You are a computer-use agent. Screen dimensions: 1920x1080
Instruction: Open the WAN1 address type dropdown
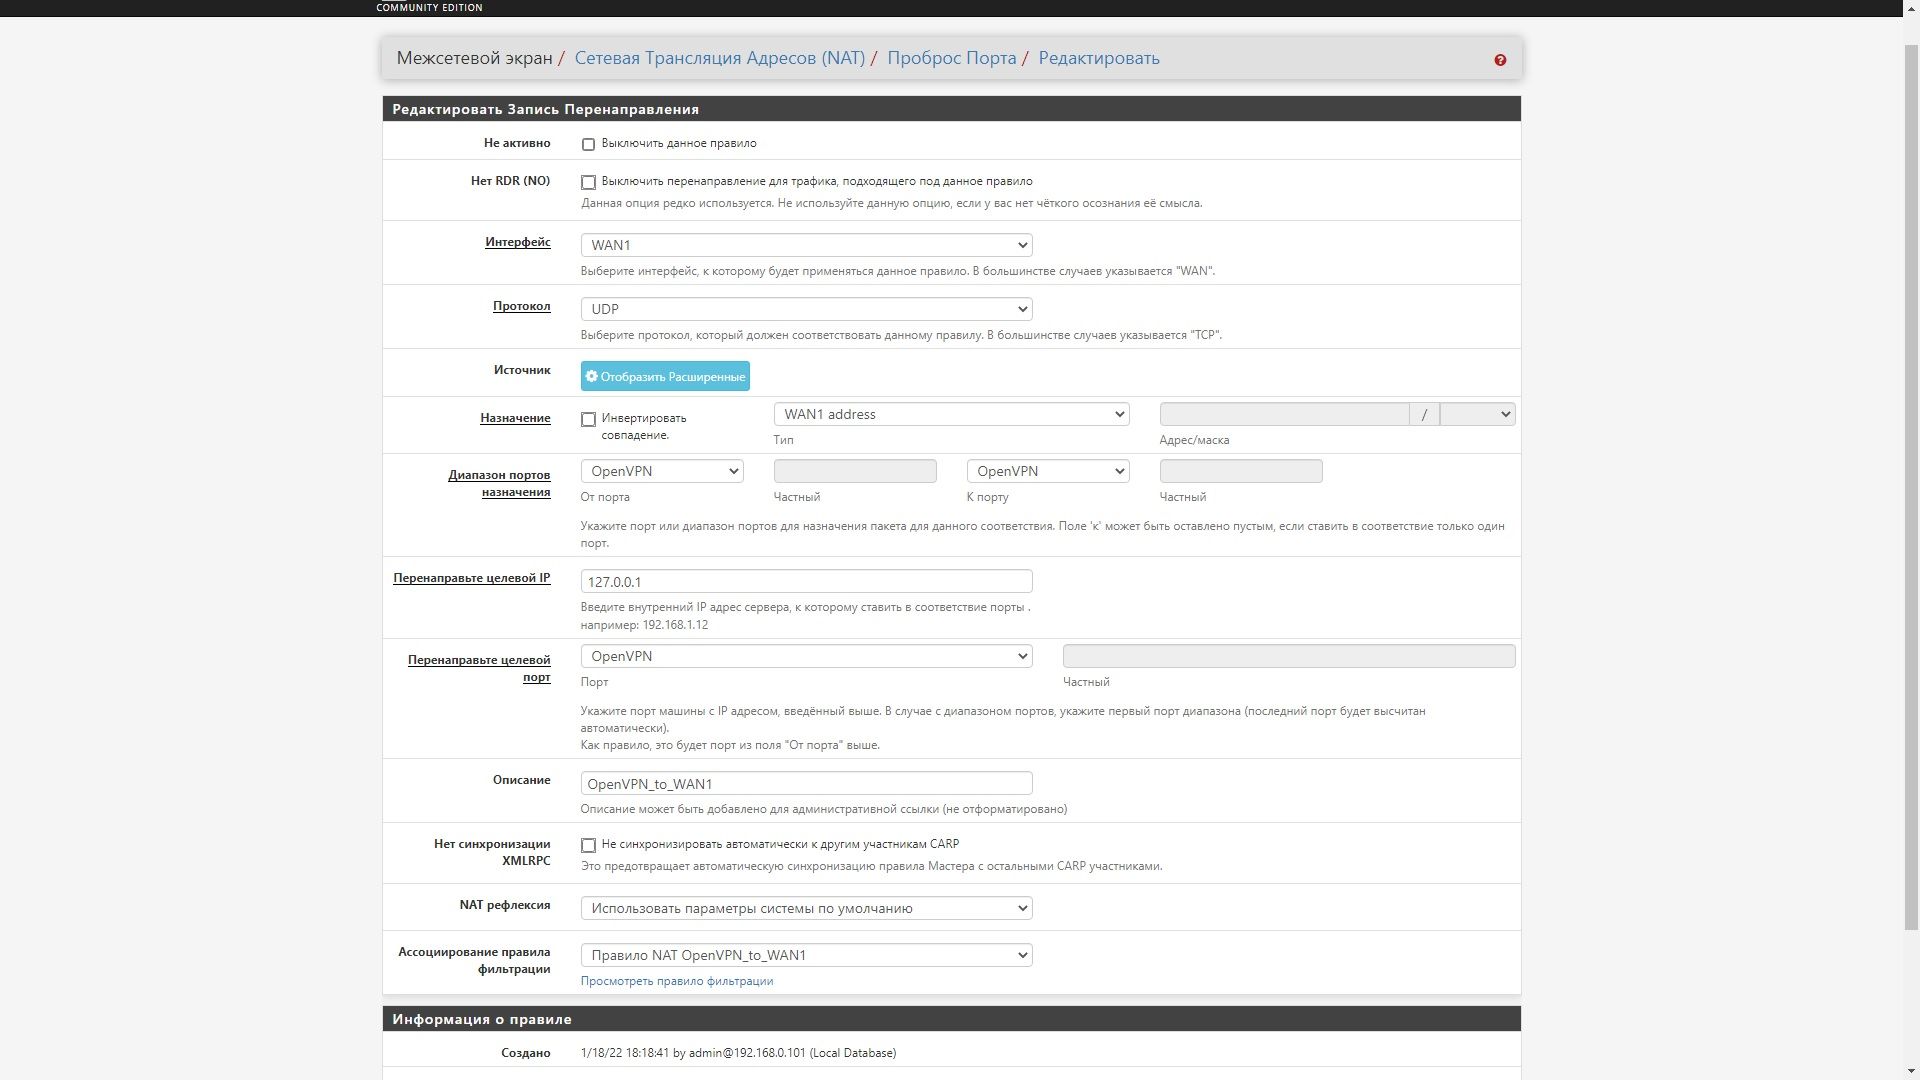point(951,414)
